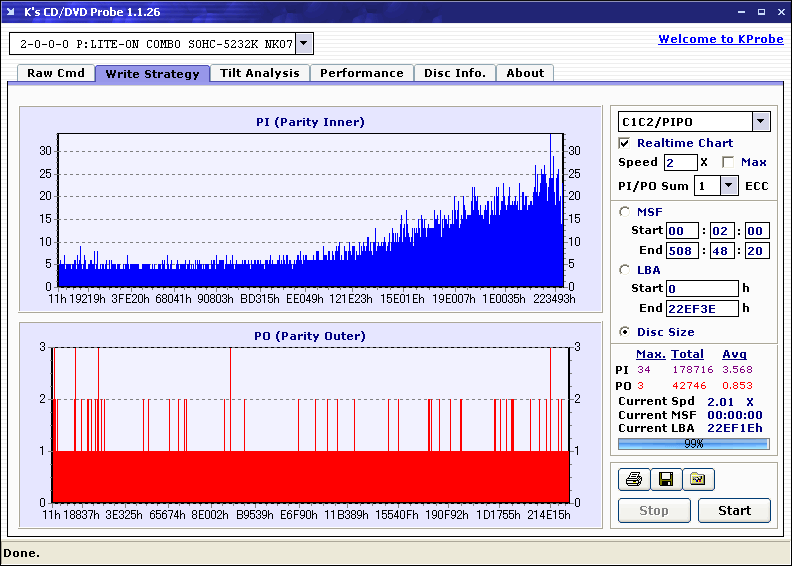This screenshot has width=792, height=566.
Task: Click the printer icon to print chart
Action: tap(632, 480)
